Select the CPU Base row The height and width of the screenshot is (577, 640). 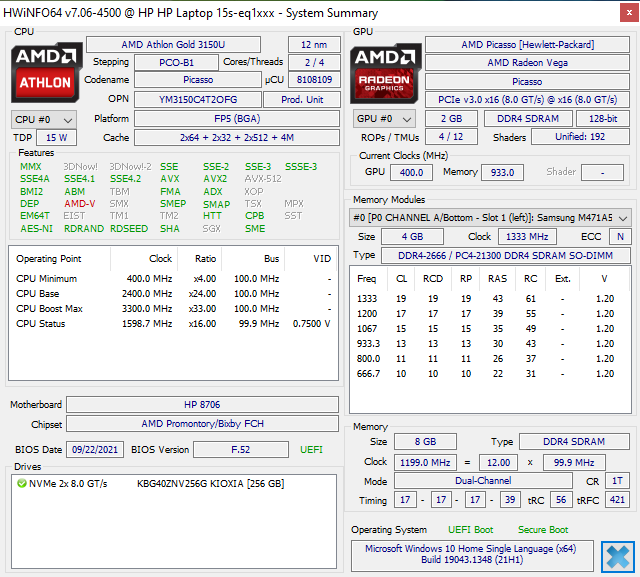(x=173, y=294)
